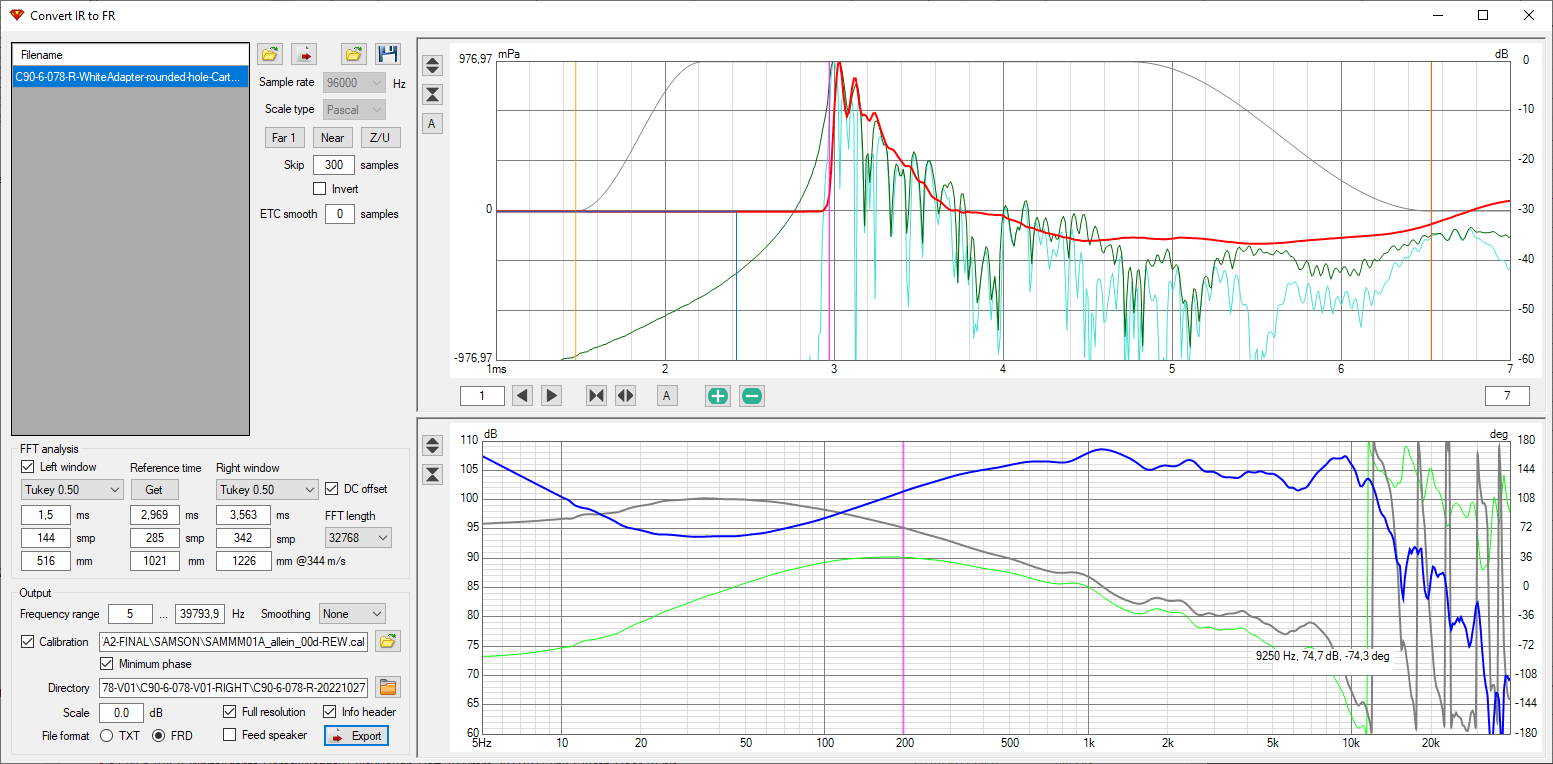Click the file icon with red arrow
Screen dimensions: 1553x764
point(305,54)
